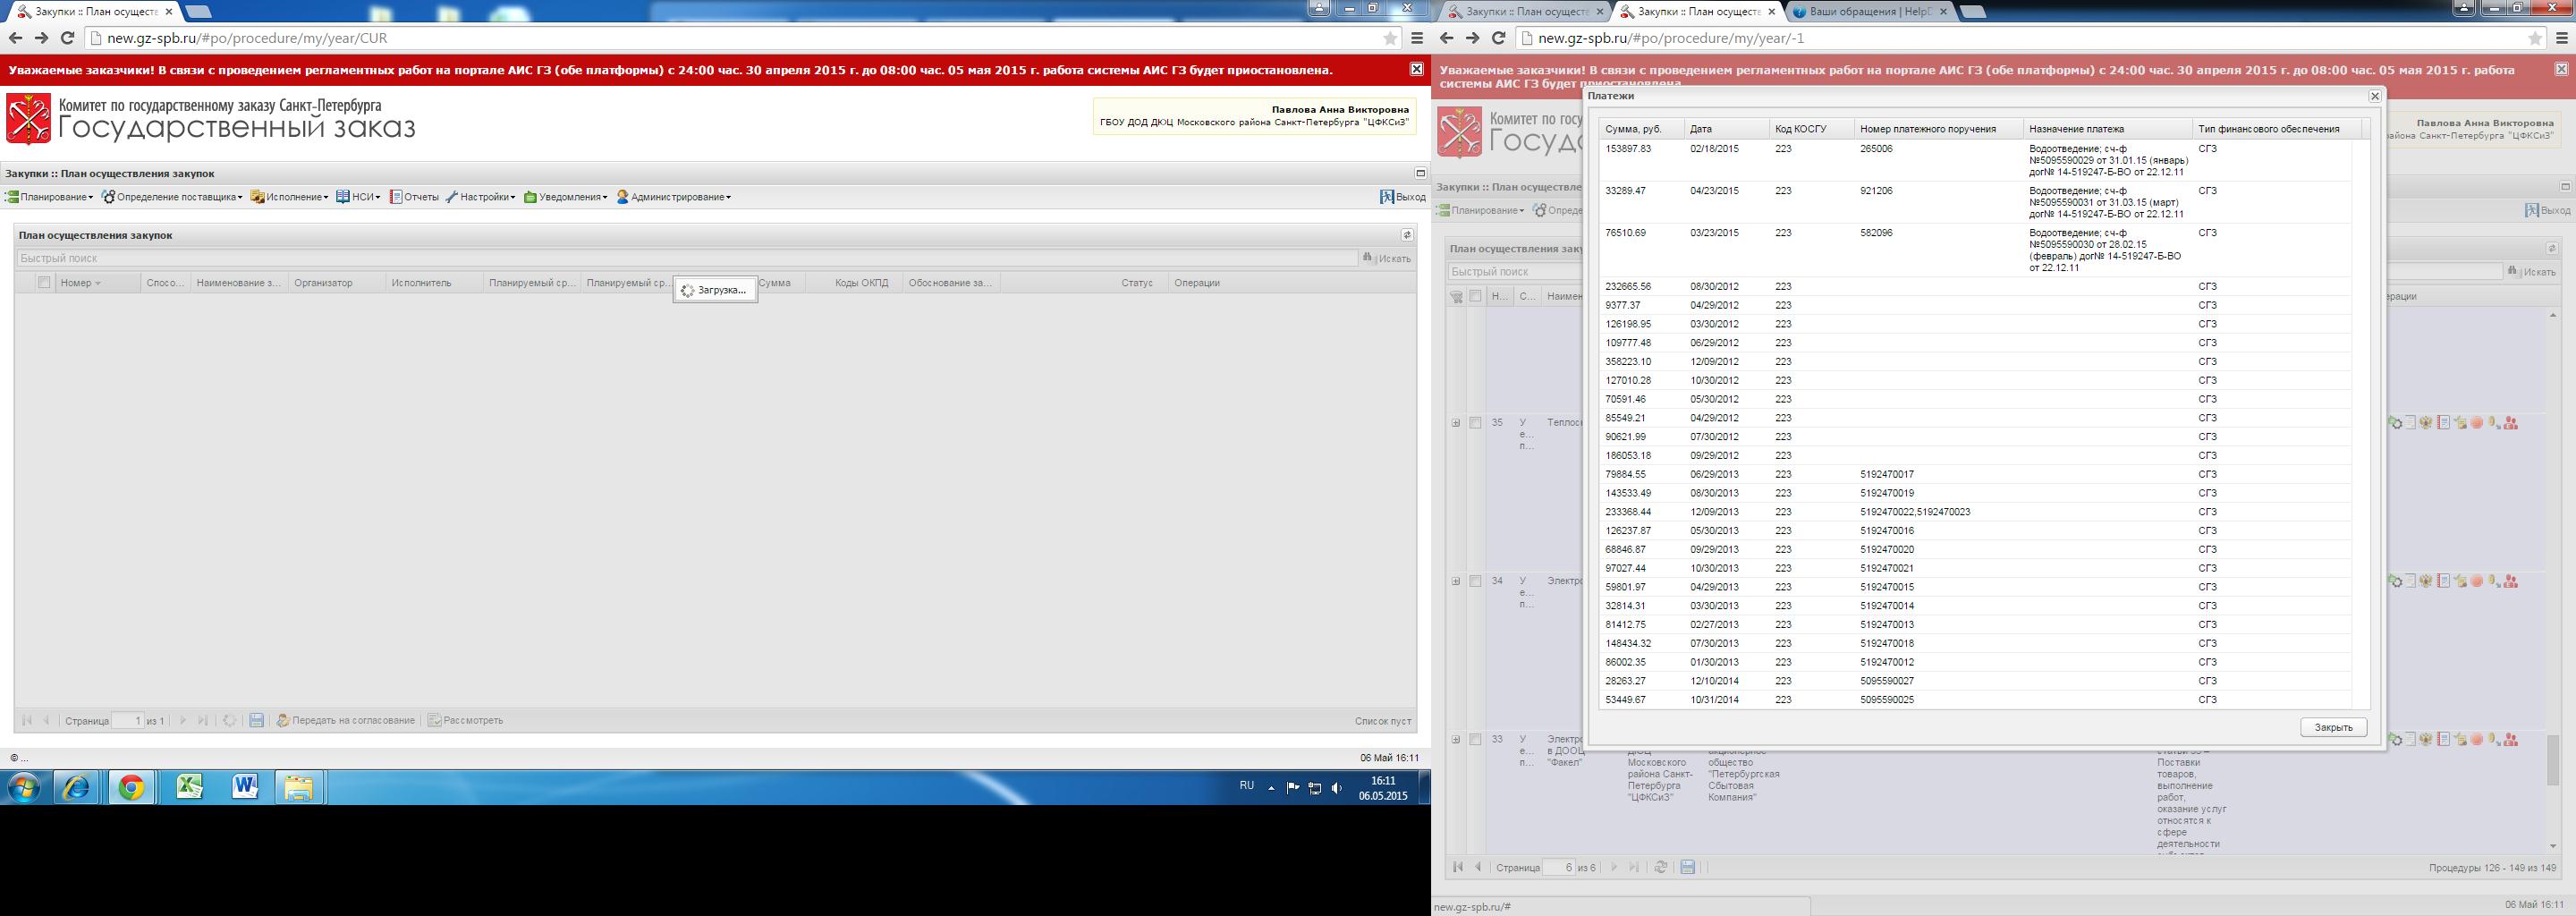The width and height of the screenshot is (2576, 916).
Task: Click the red people icon in row 34
Action: tap(2511, 581)
